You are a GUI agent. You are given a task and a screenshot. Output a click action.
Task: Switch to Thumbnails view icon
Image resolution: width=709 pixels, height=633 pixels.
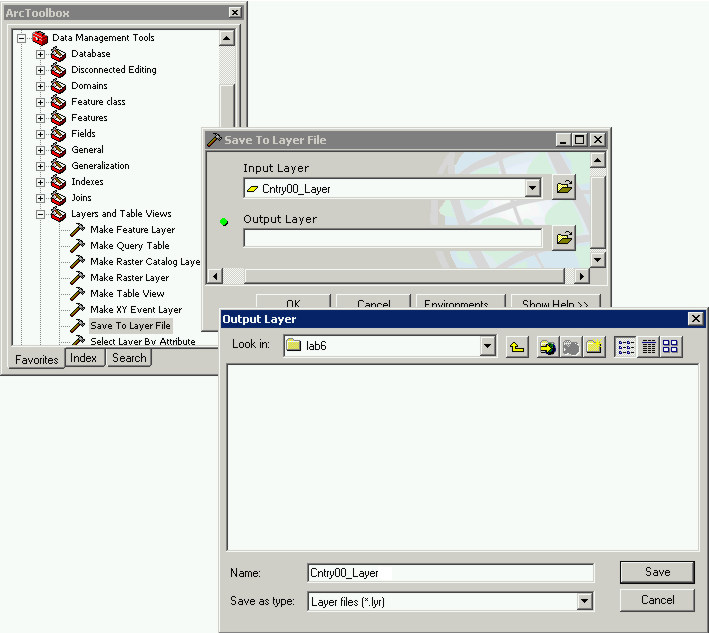[670, 347]
